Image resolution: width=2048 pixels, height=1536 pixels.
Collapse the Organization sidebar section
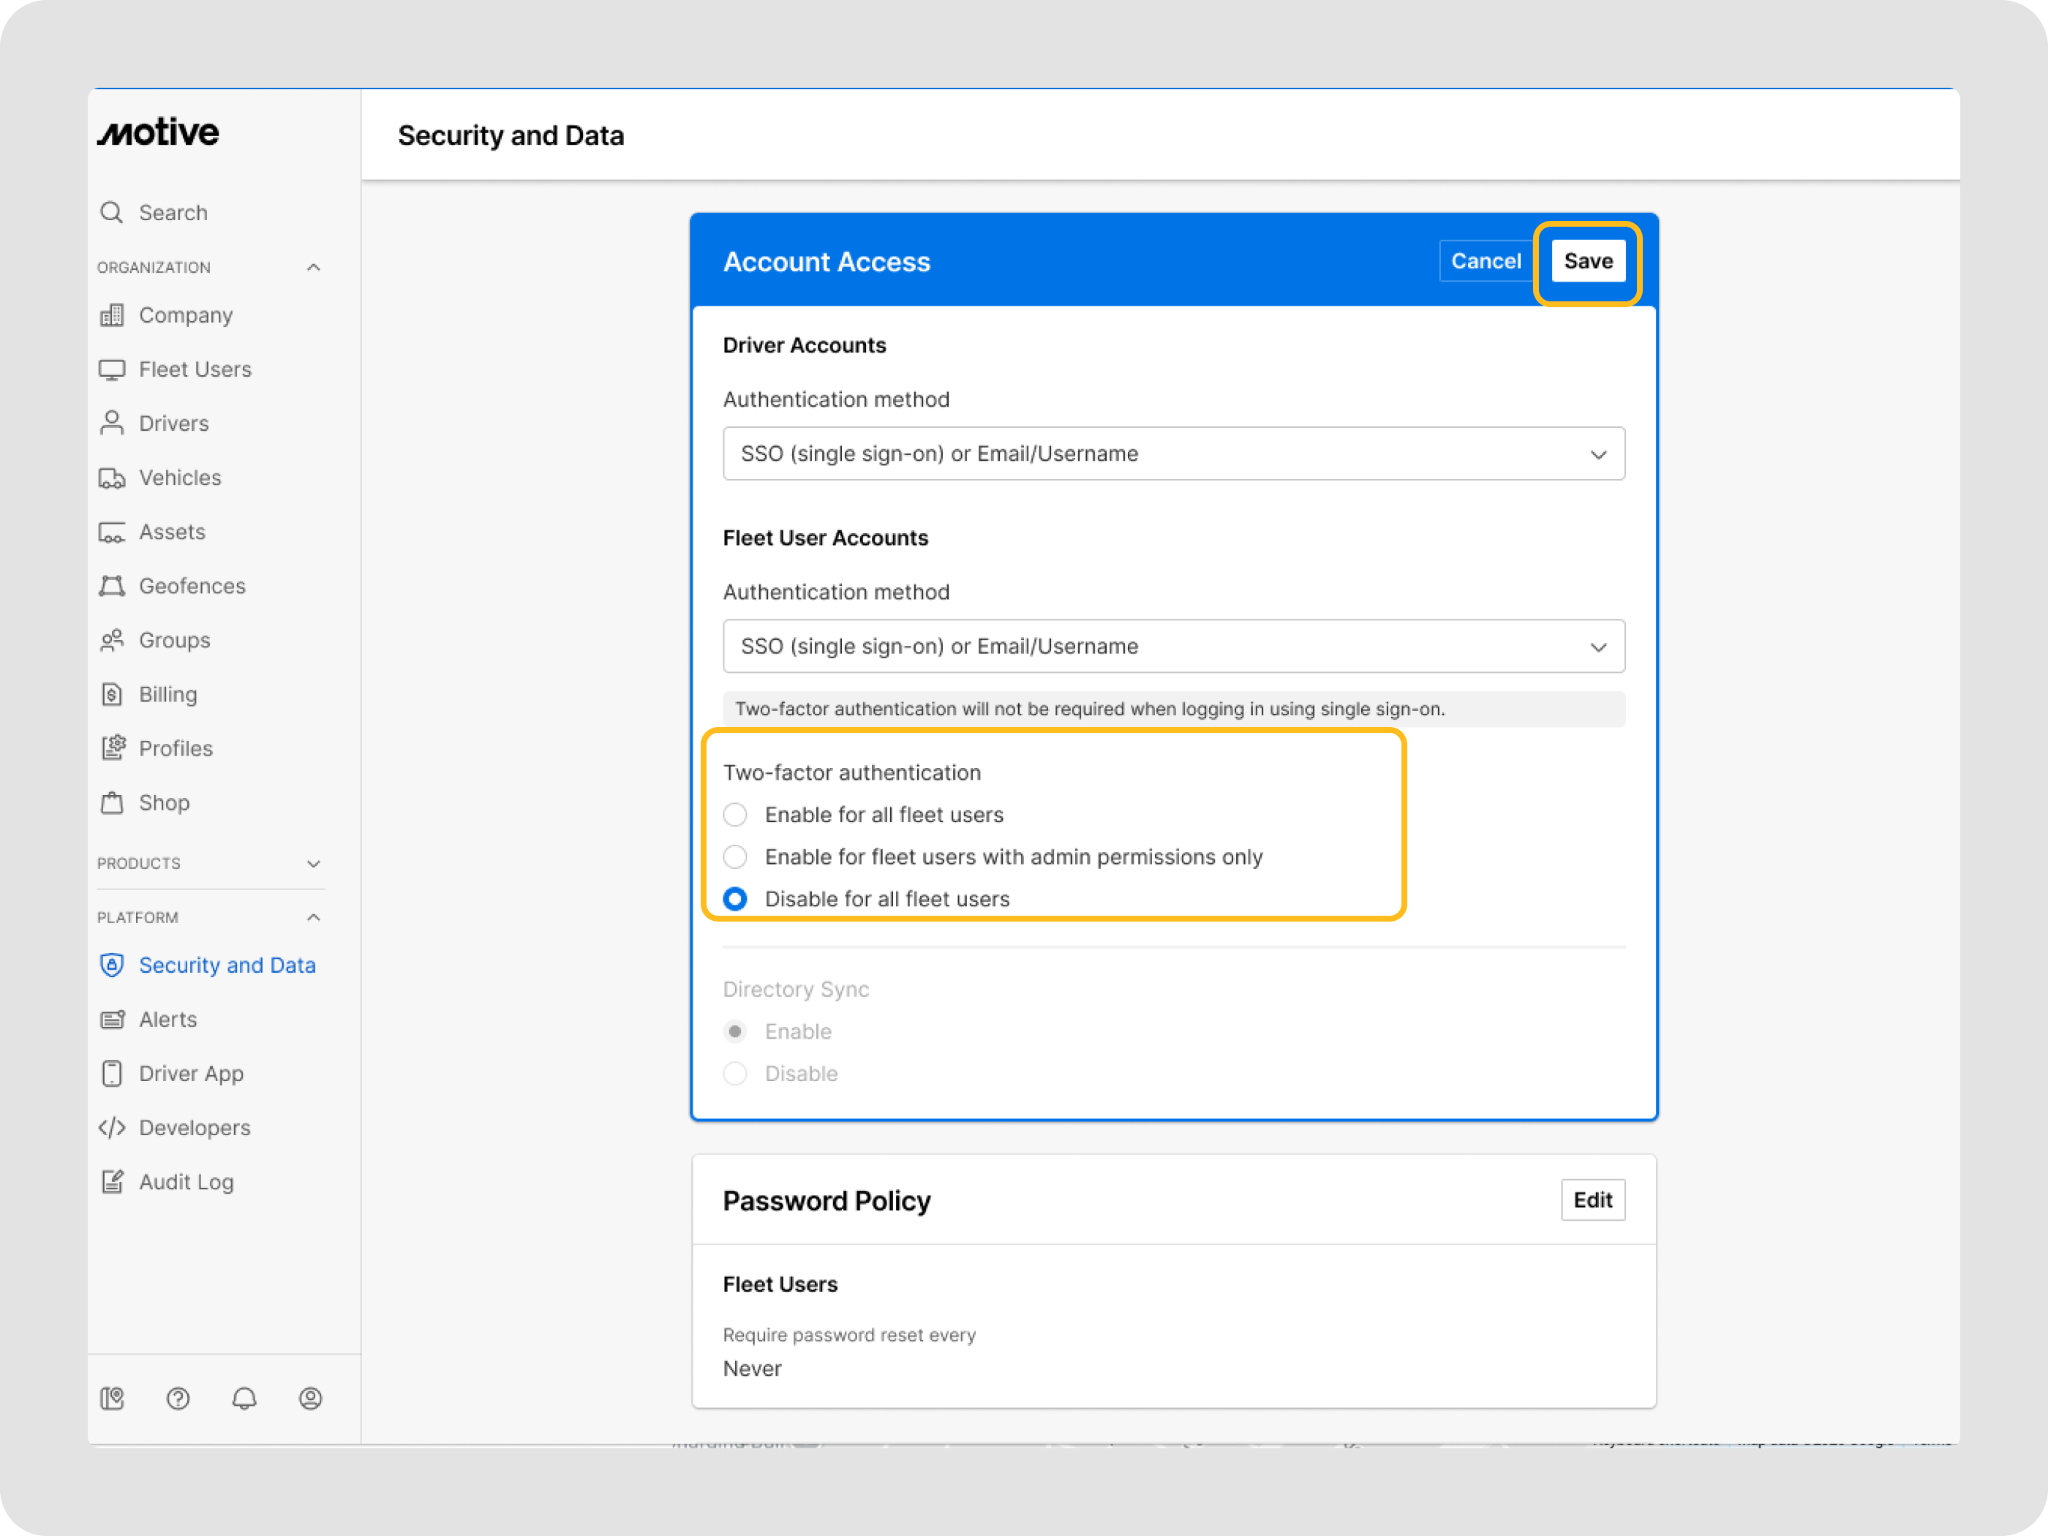[313, 267]
